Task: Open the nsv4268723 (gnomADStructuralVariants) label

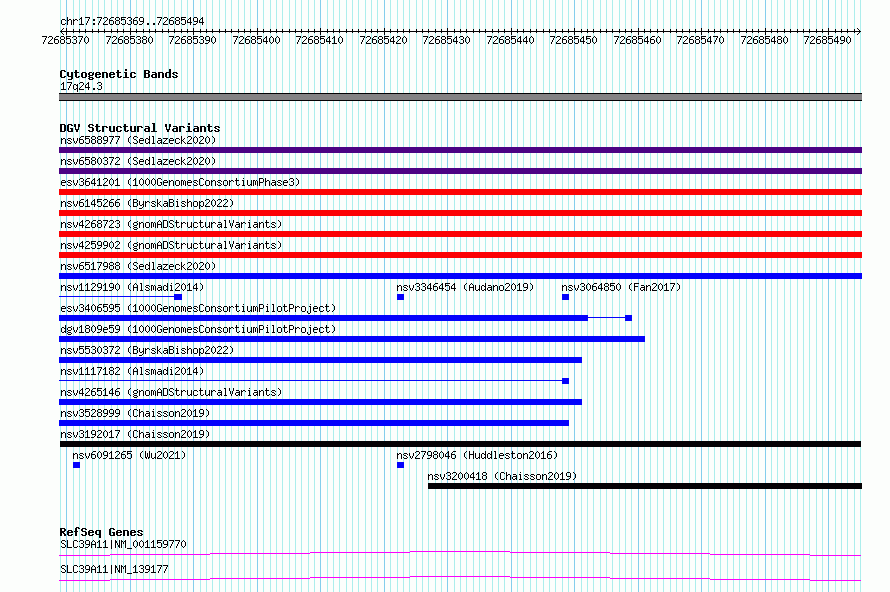Action: tap(171, 224)
